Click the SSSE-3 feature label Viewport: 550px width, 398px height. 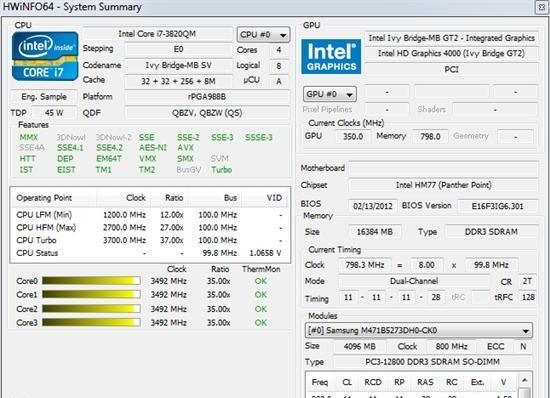tap(259, 137)
